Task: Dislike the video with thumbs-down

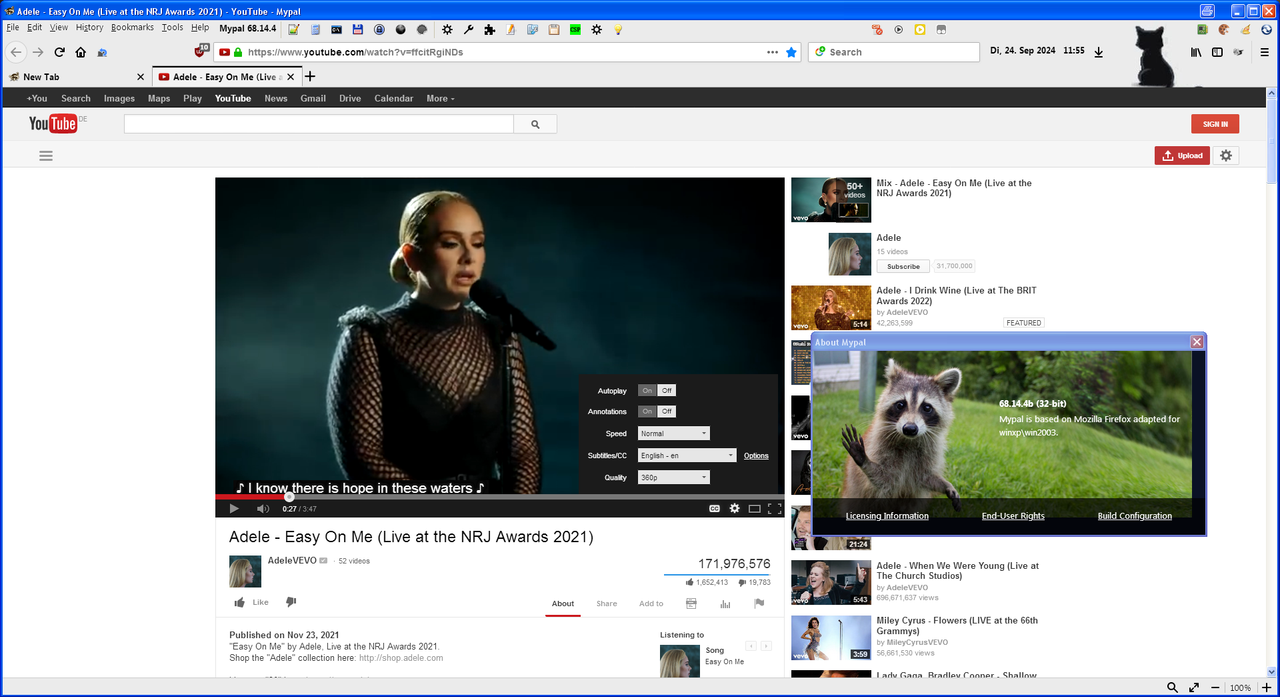Action: (x=291, y=602)
